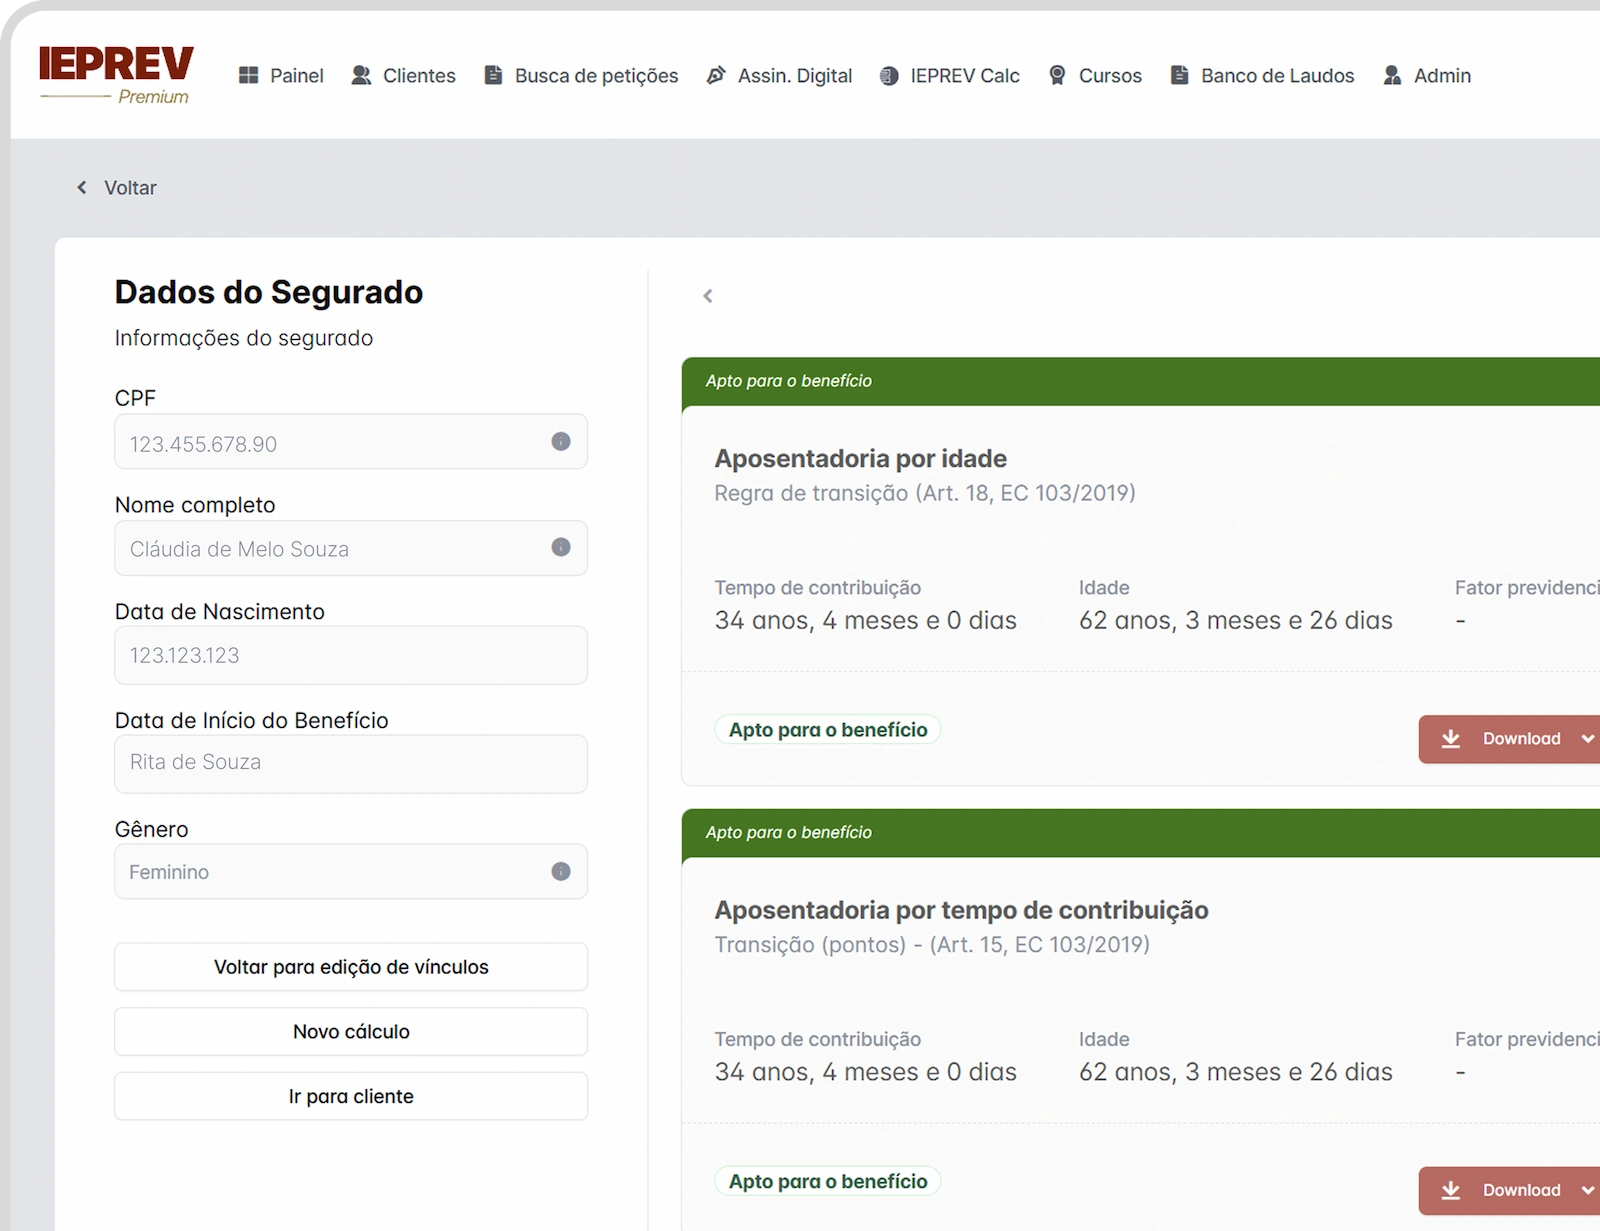
Task: Click Transição (pontos) - (Art. 15, EC 103/2019) text
Action: coord(932,944)
